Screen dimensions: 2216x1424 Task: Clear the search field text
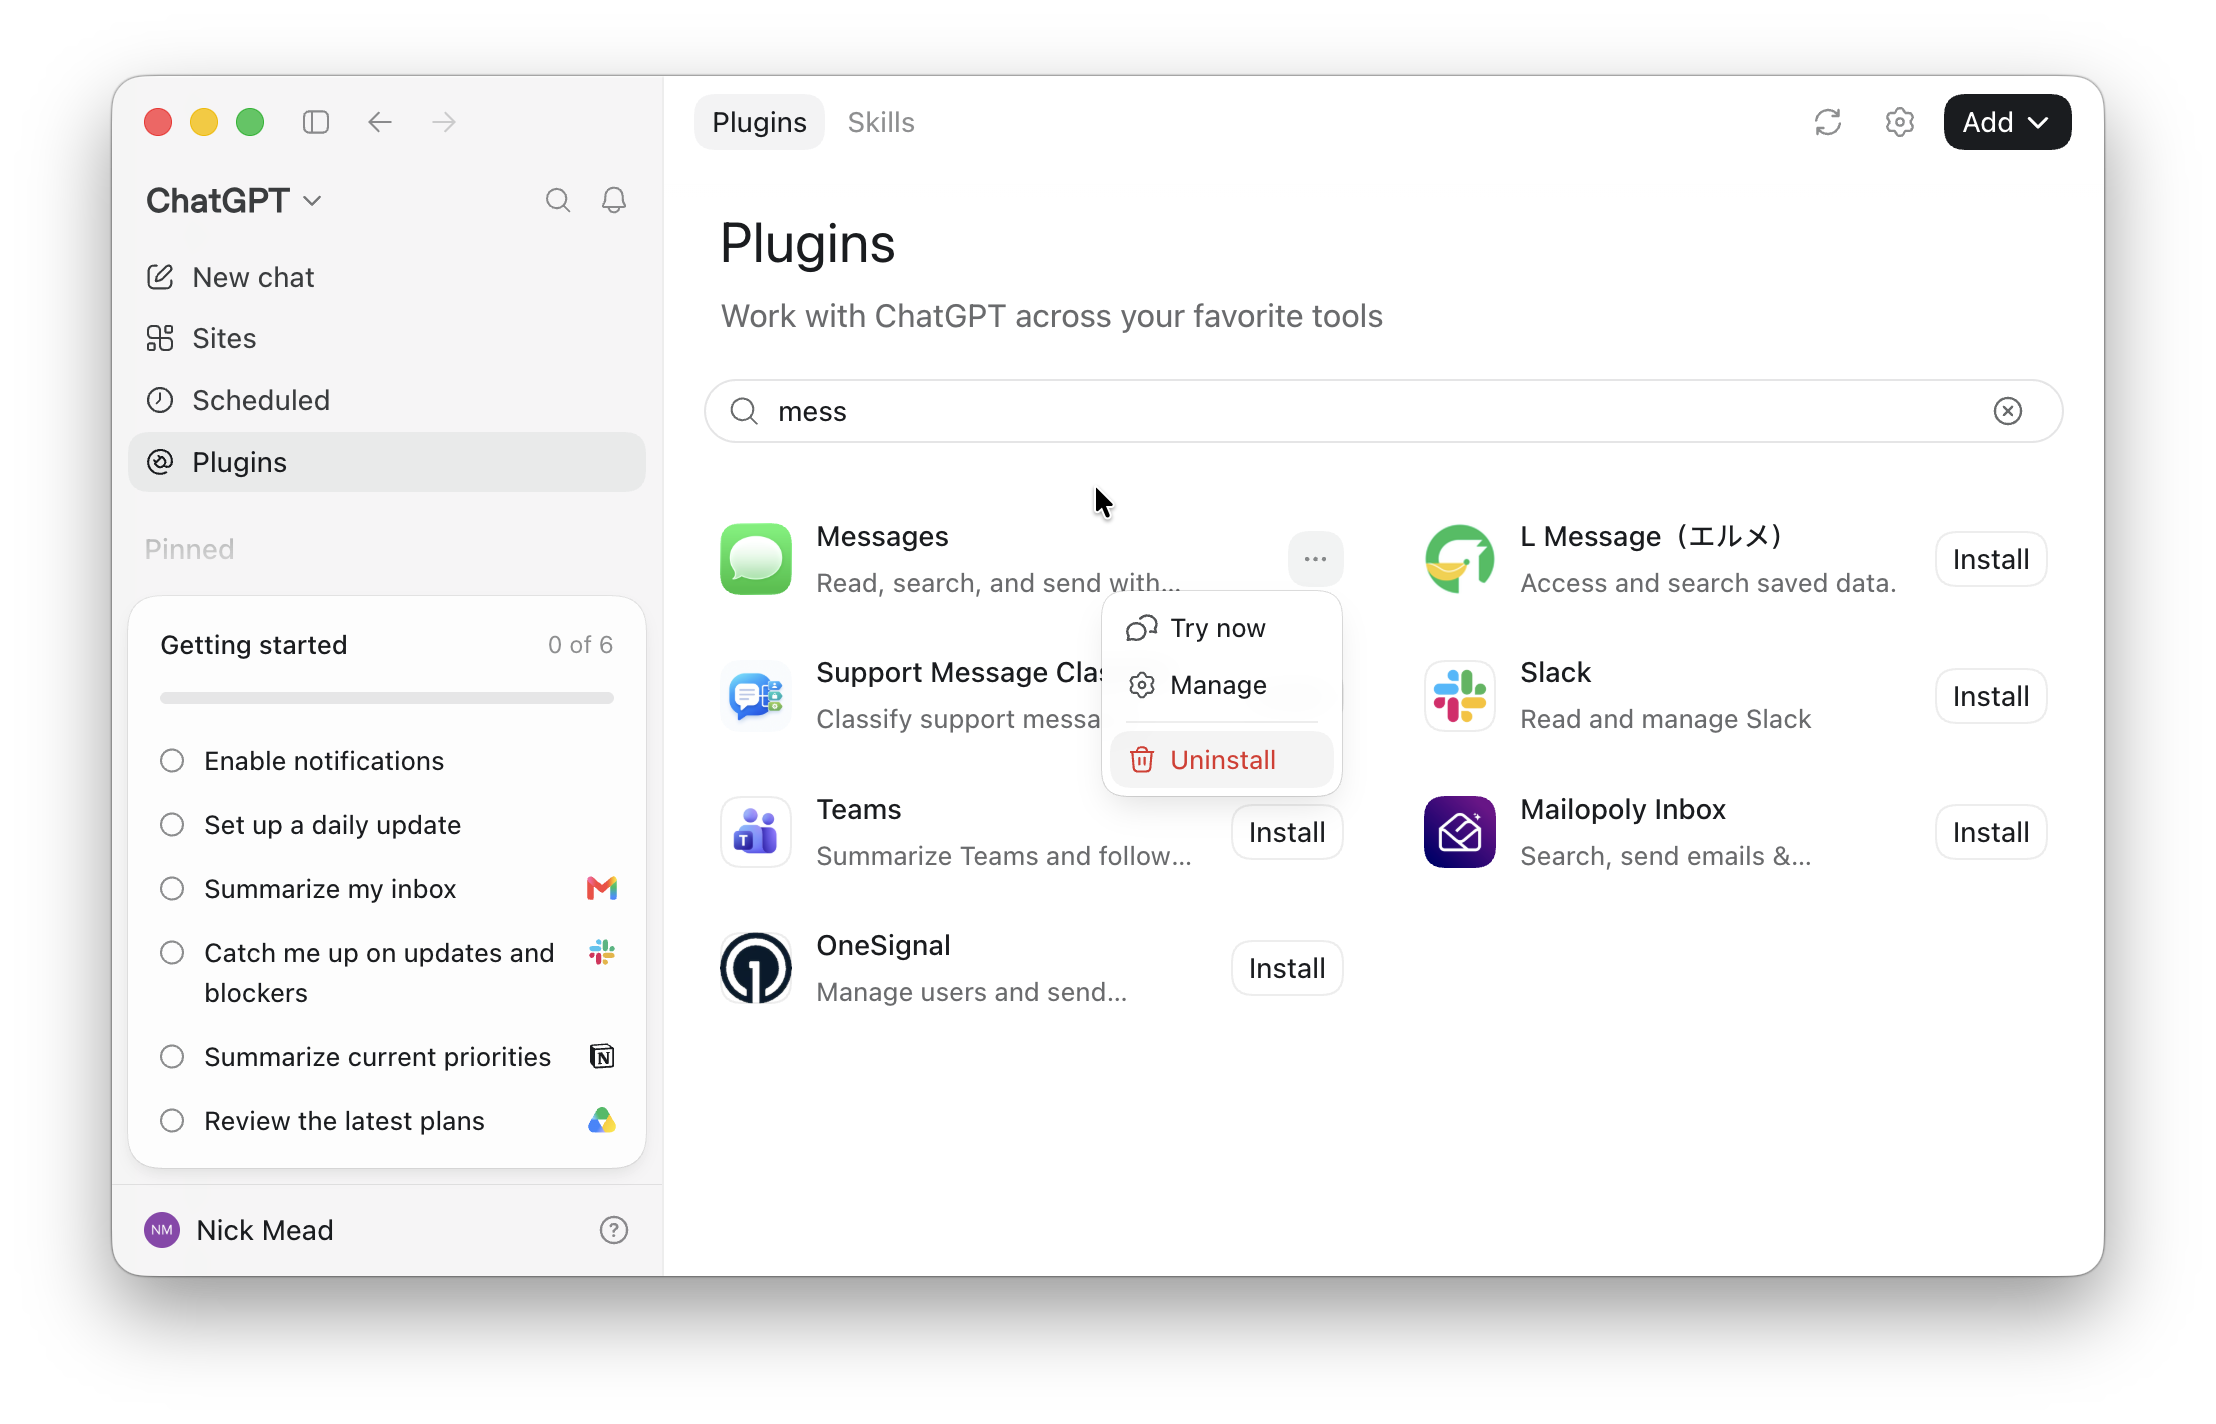pyautogui.click(x=2008, y=411)
